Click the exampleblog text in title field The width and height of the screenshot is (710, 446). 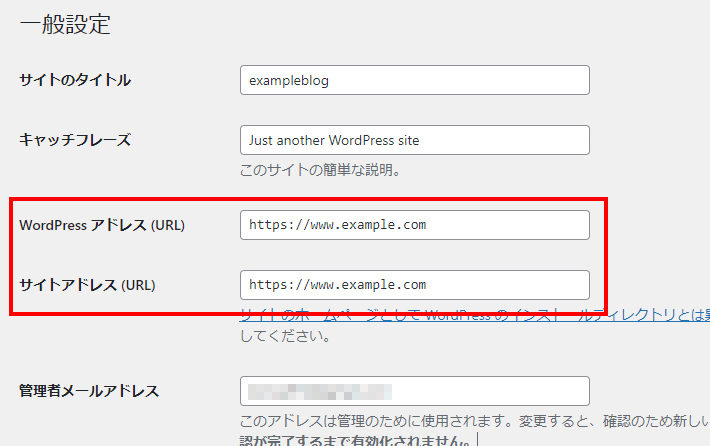(x=288, y=81)
